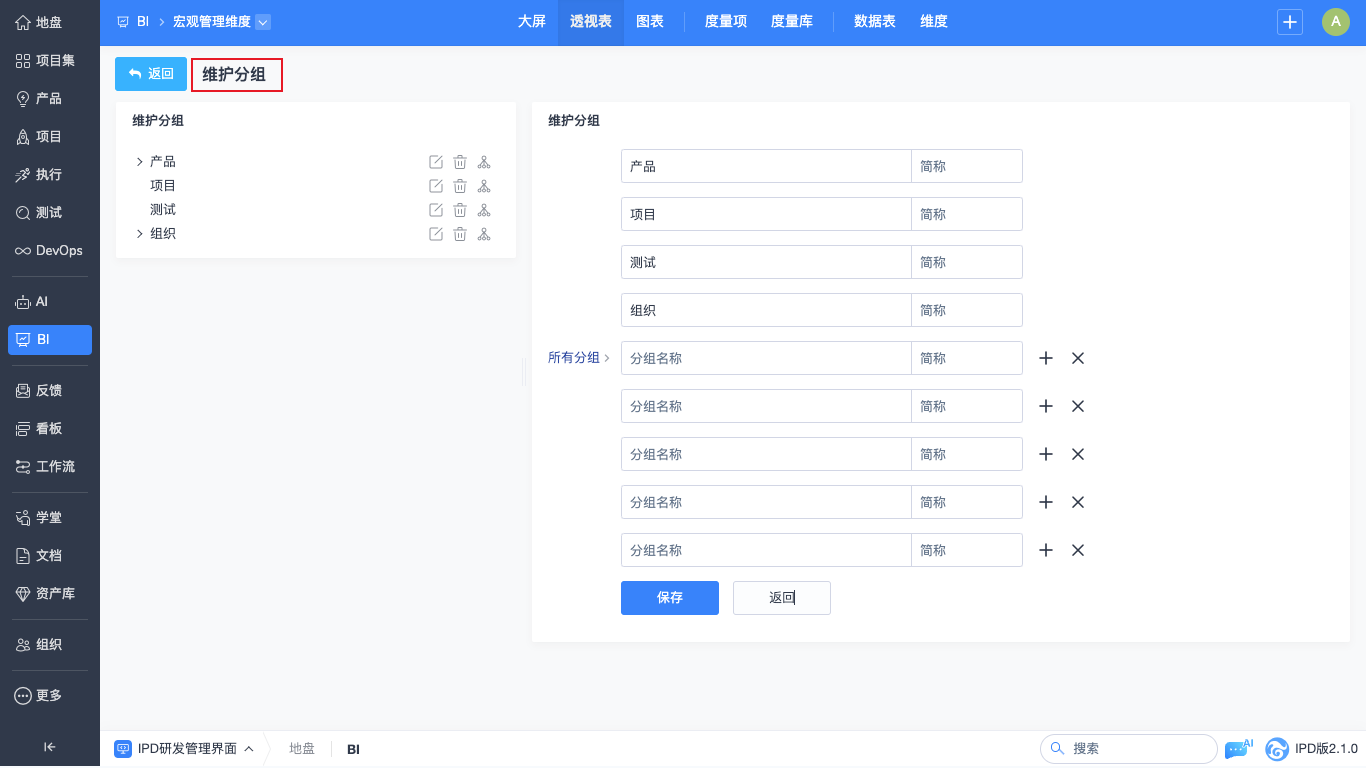Click the trash icon for 组织 group
This screenshot has width=1366, height=768.
tap(460, 234)
